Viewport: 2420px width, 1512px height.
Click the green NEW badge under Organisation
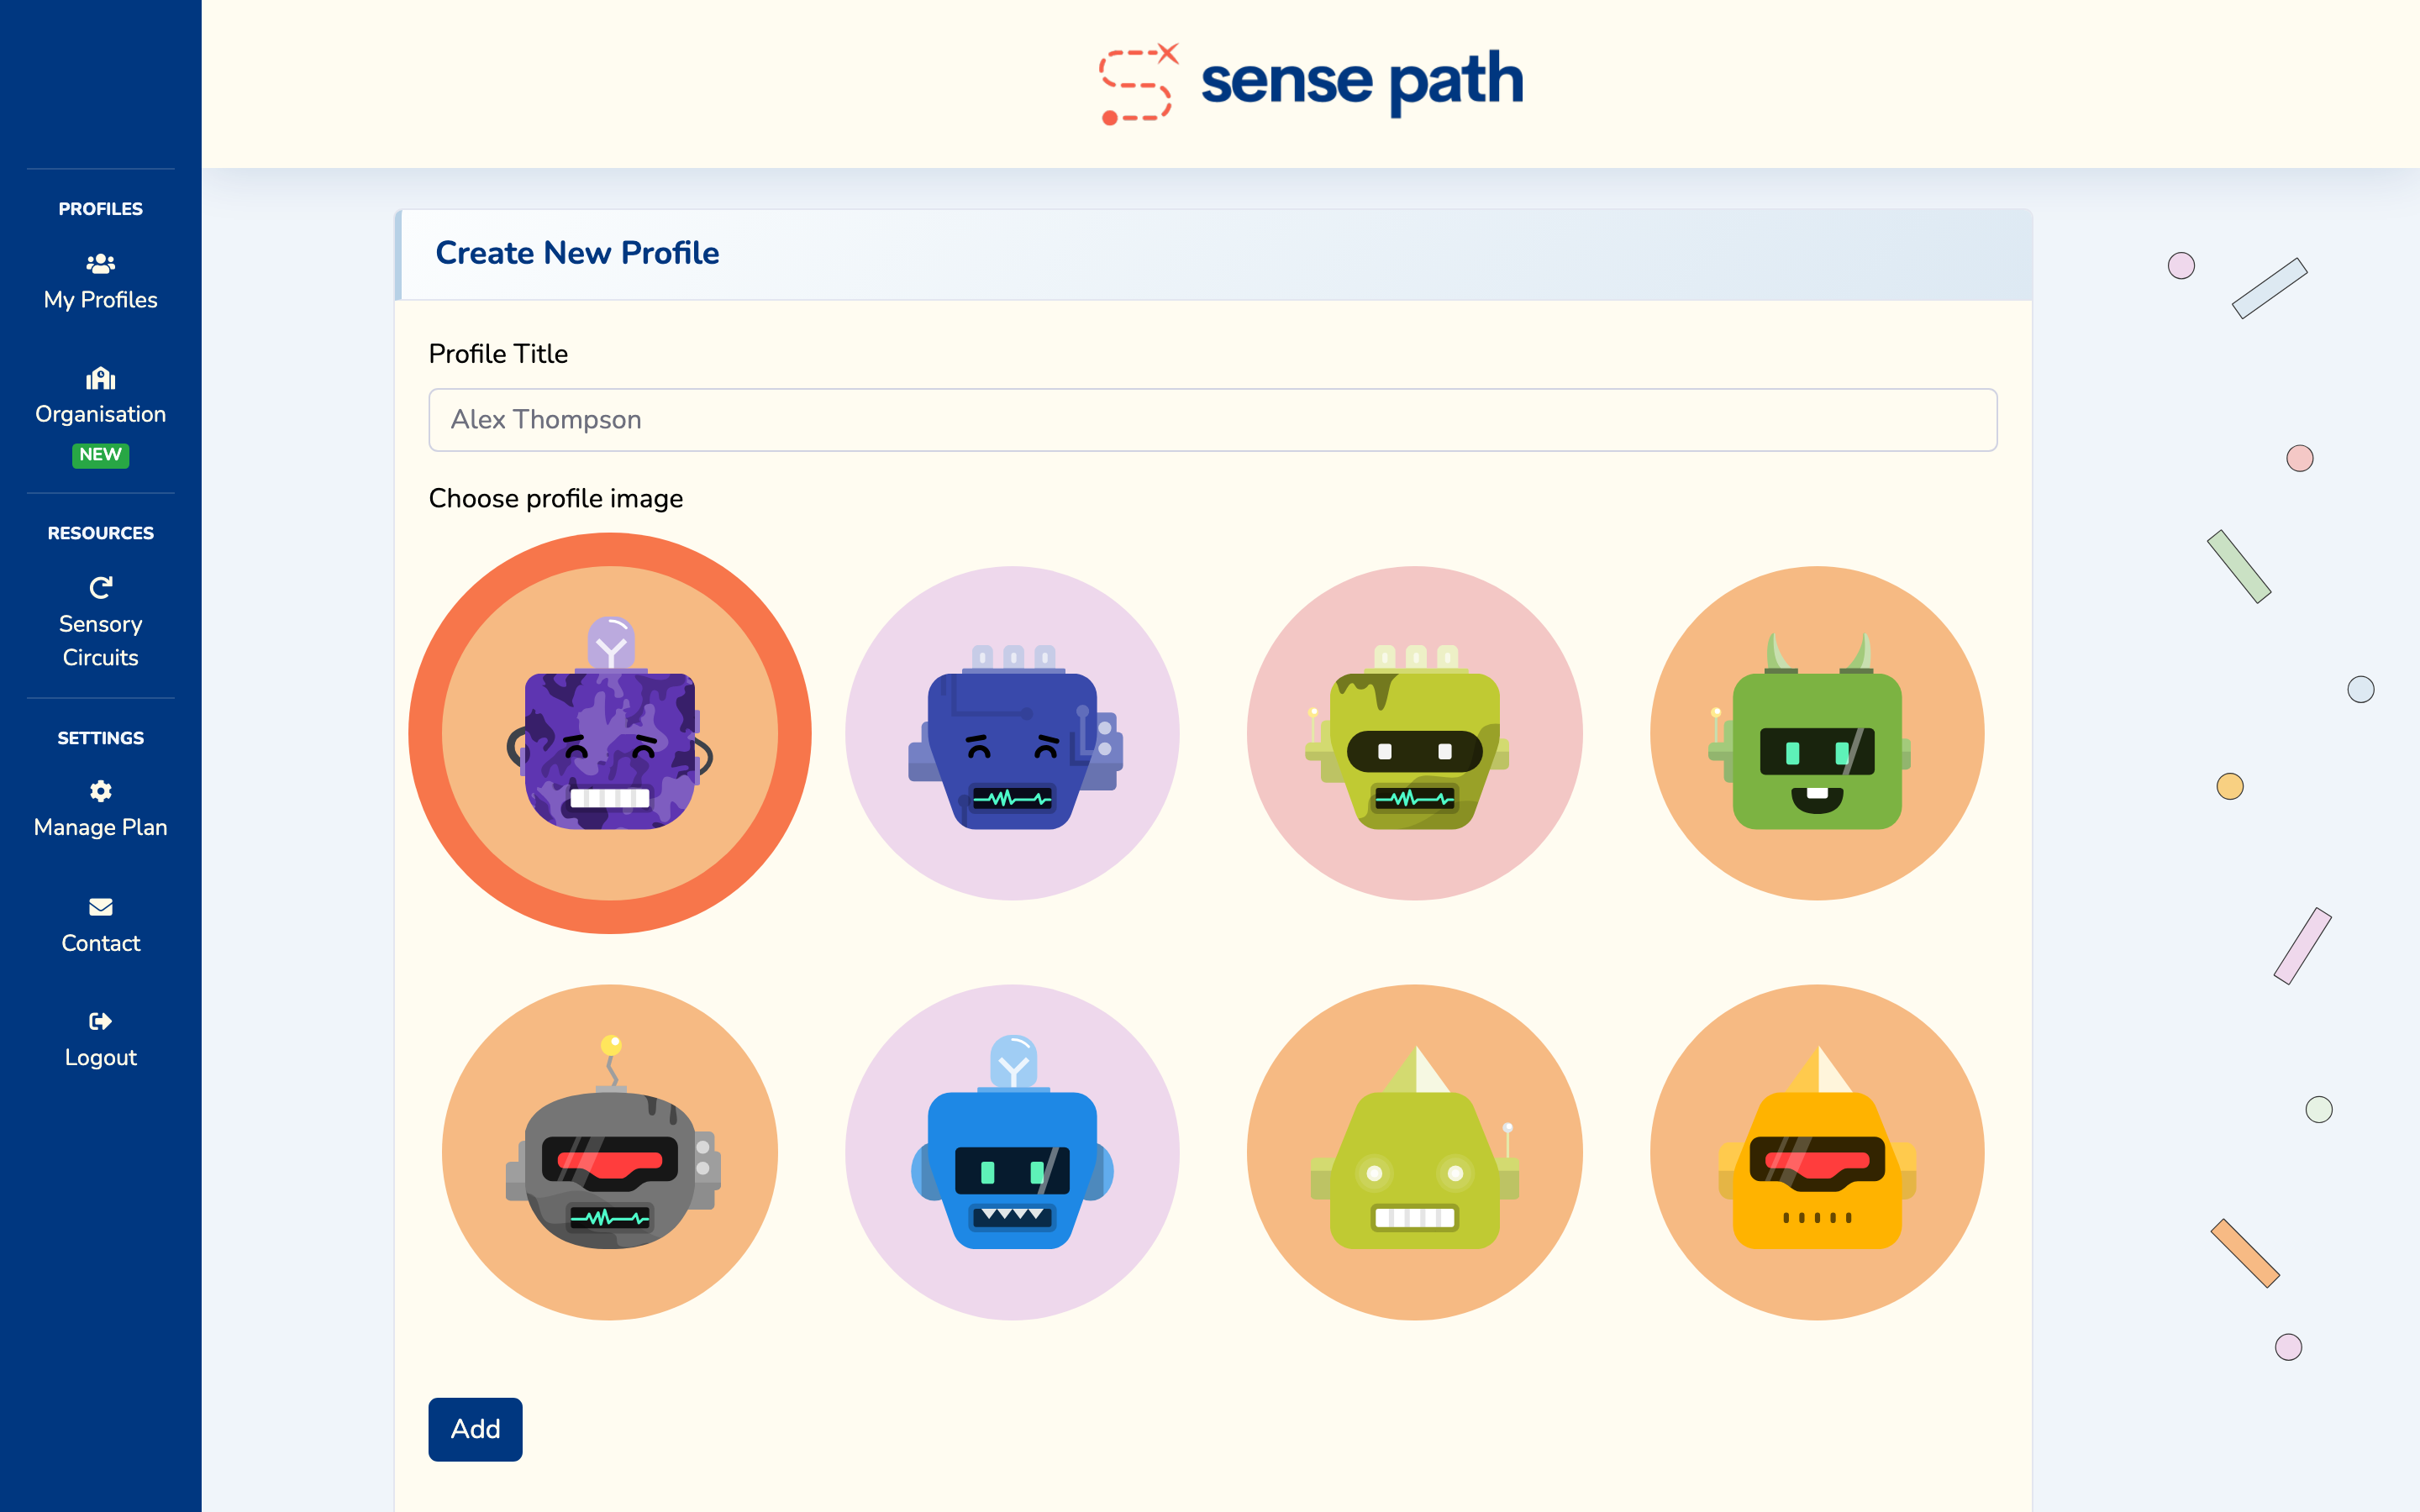coord(100,455)
